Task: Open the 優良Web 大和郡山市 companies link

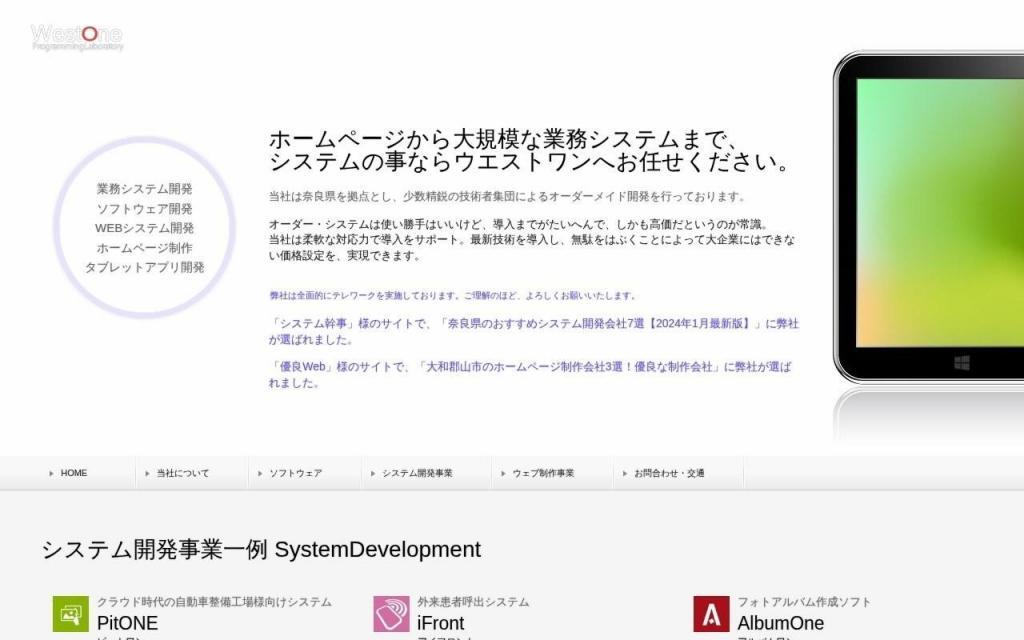Action: (x=530, y=374)
